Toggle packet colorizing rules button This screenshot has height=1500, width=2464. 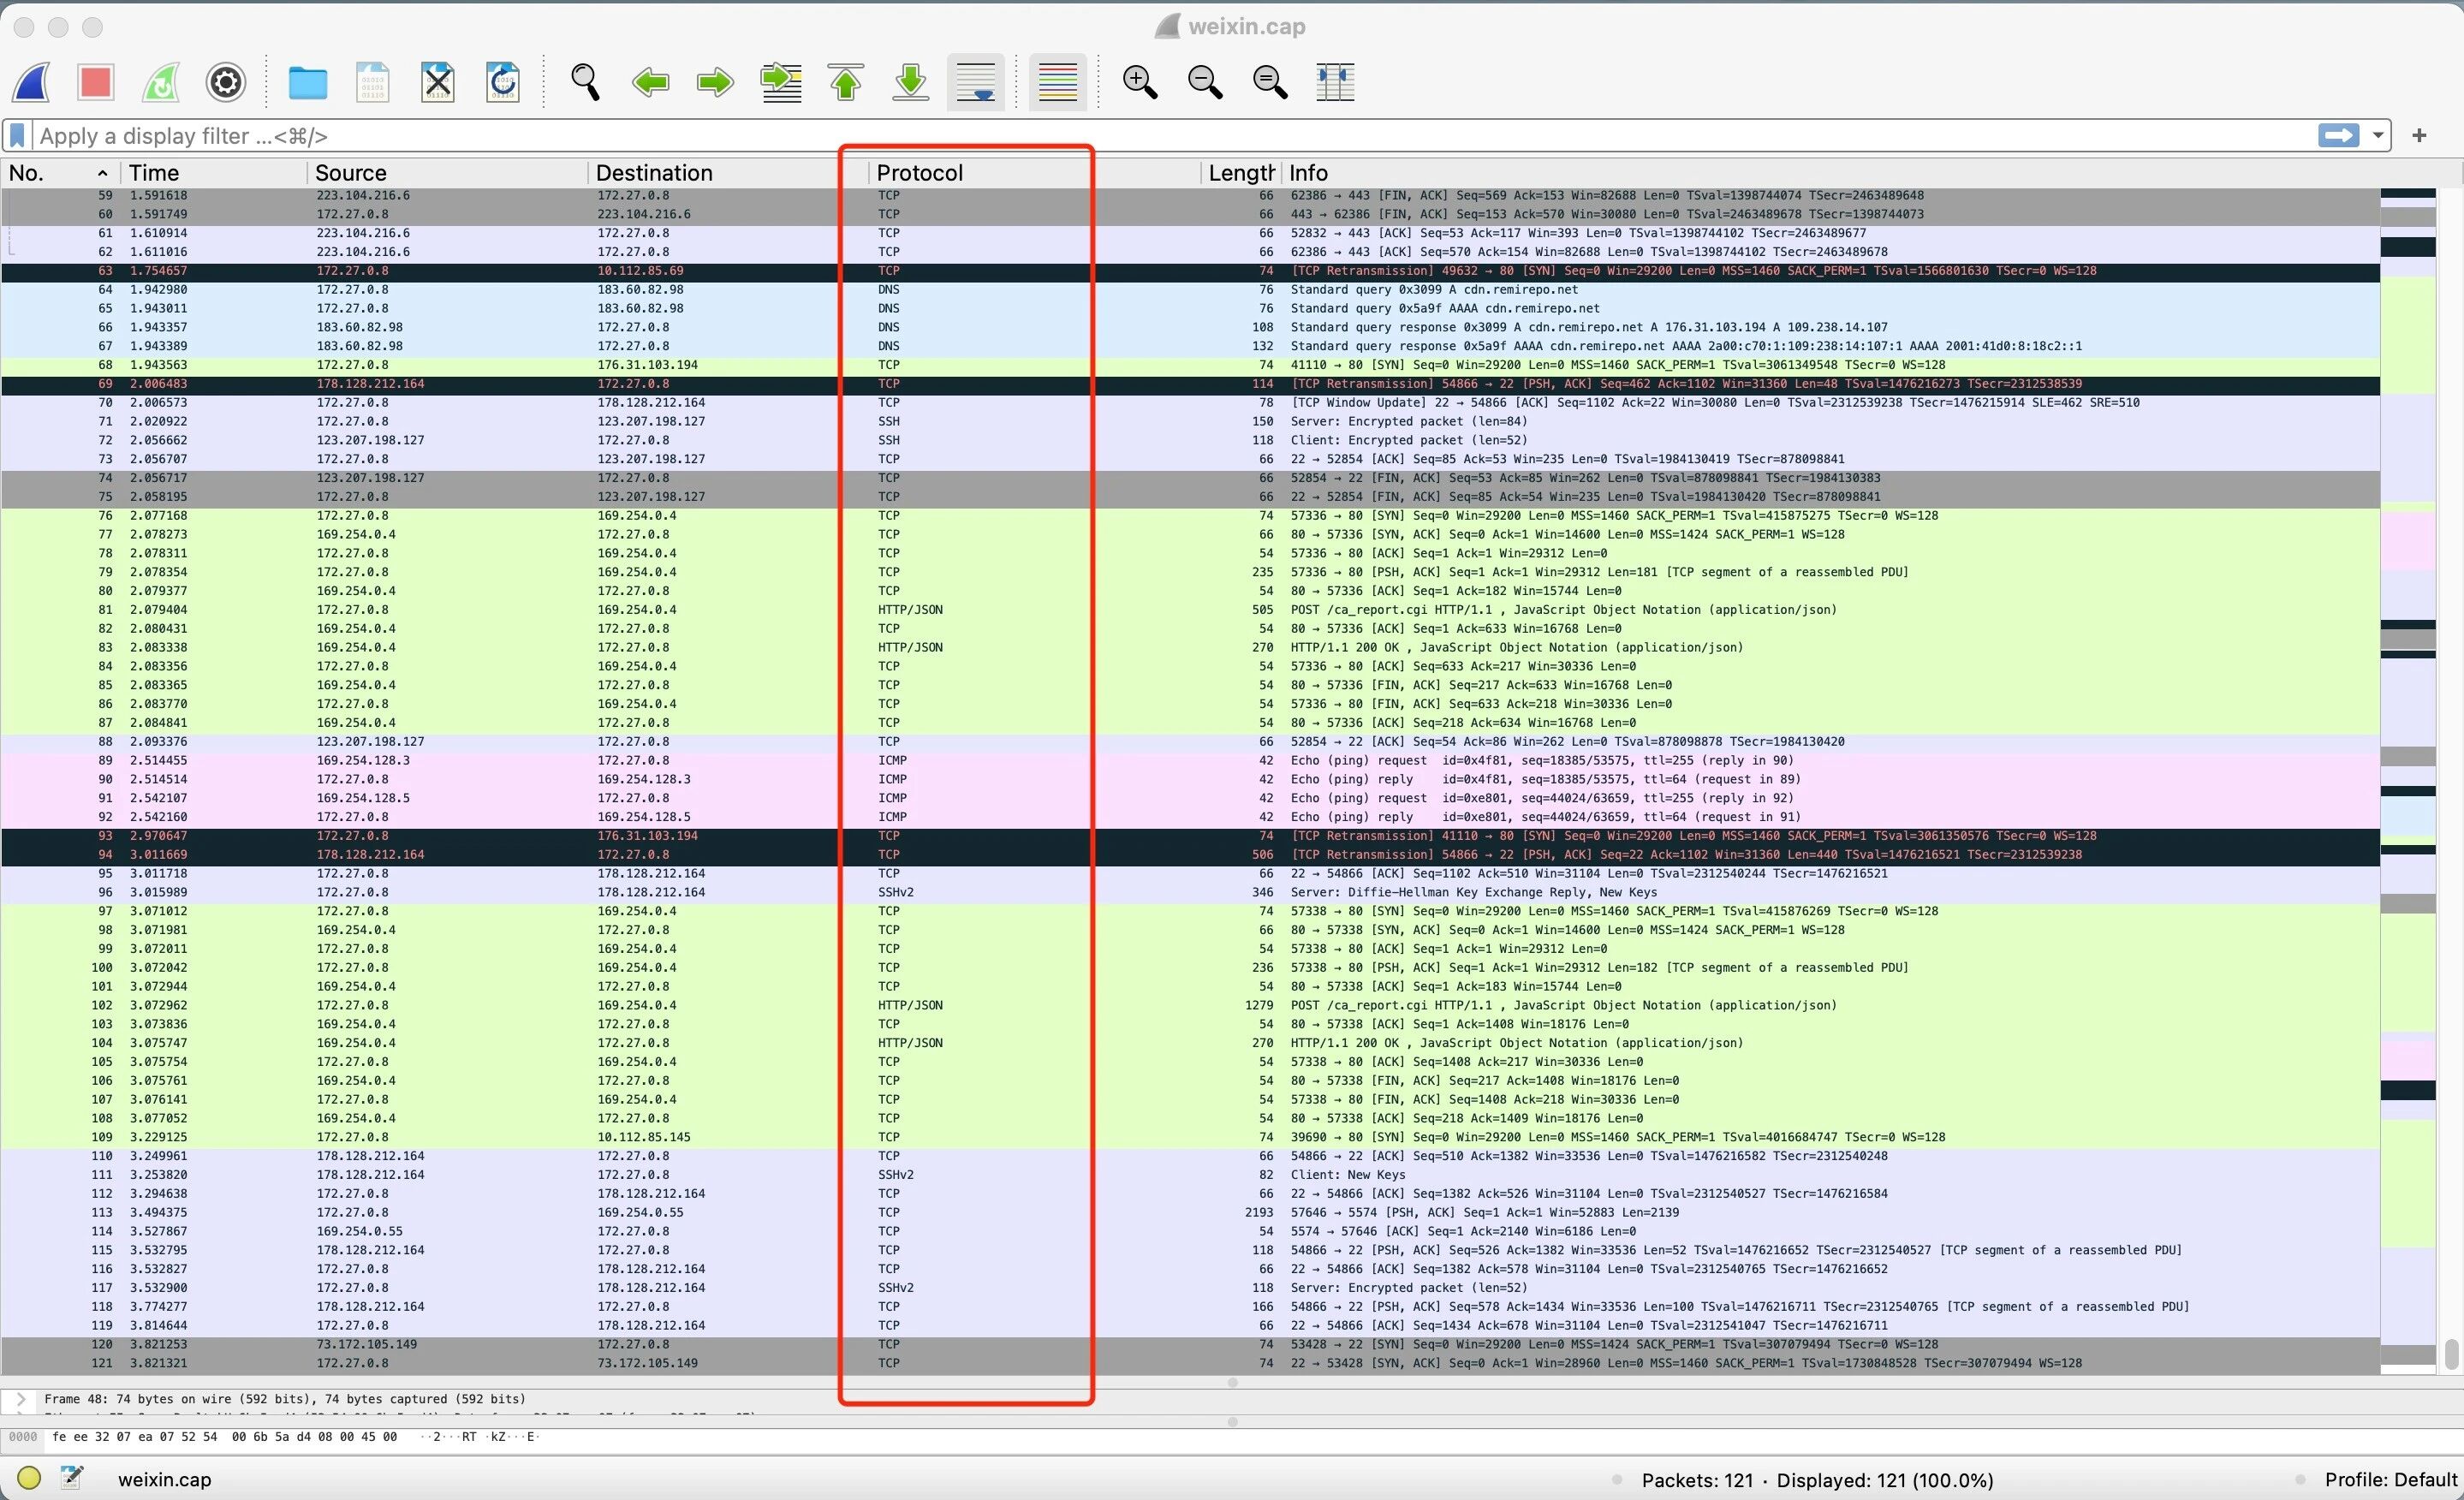(1057, 82)
